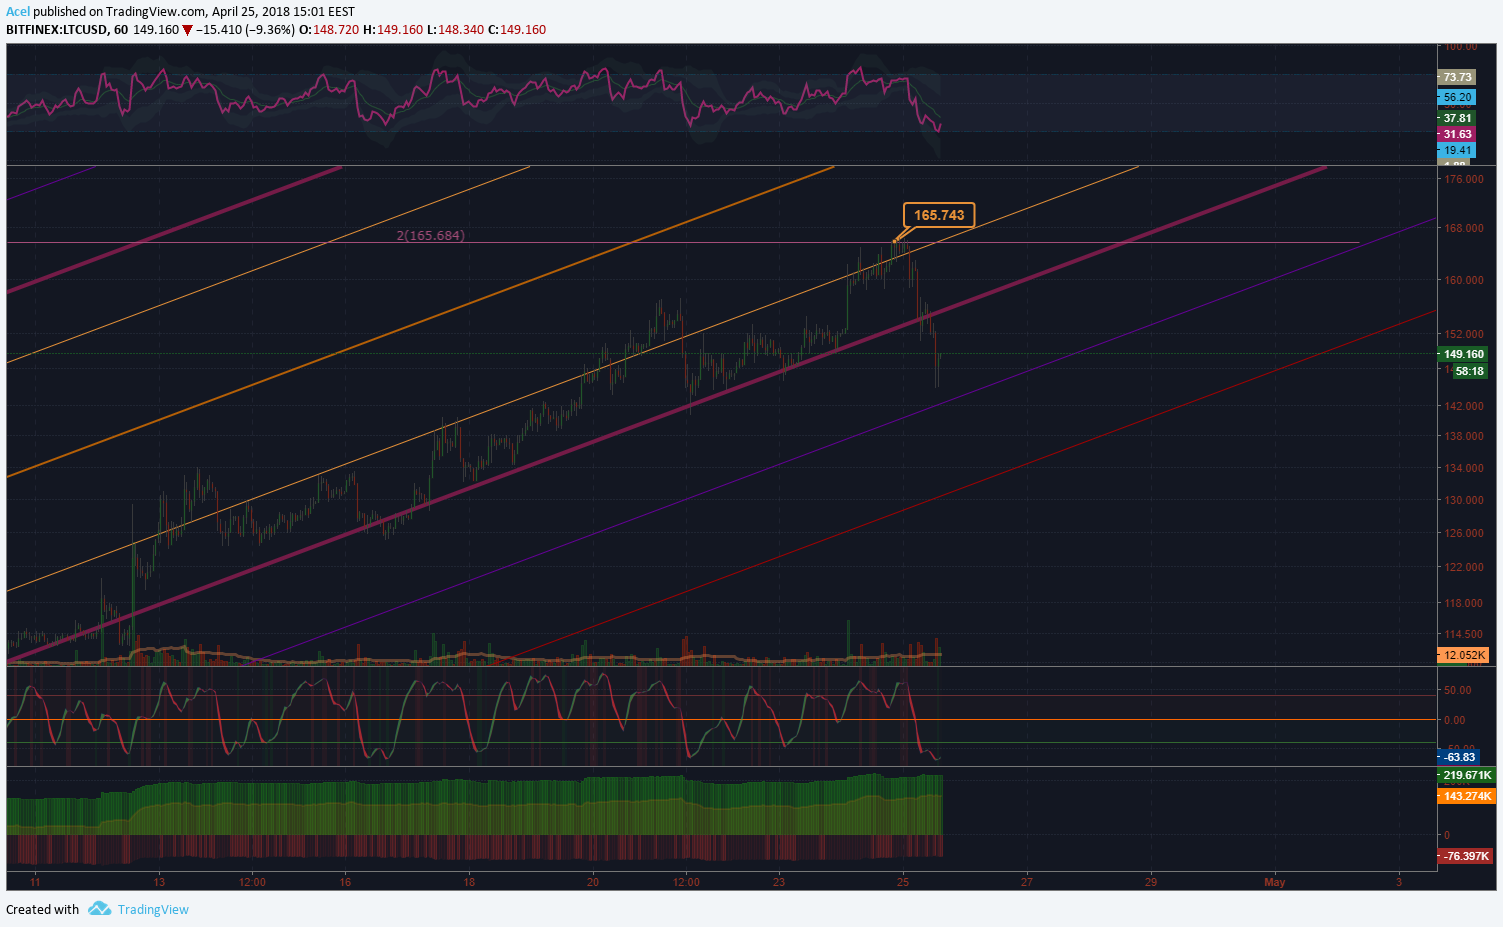
Task: Click date 16 on the time axis
Action: pos(345,882)
